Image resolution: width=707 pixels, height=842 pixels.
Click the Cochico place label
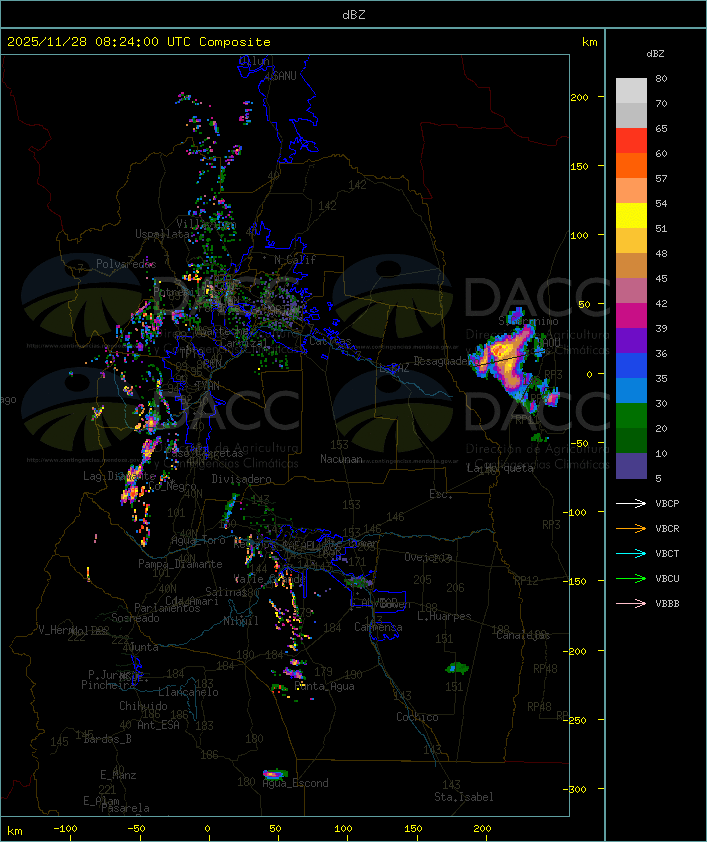pyautogui.click(x=417, y=717)
